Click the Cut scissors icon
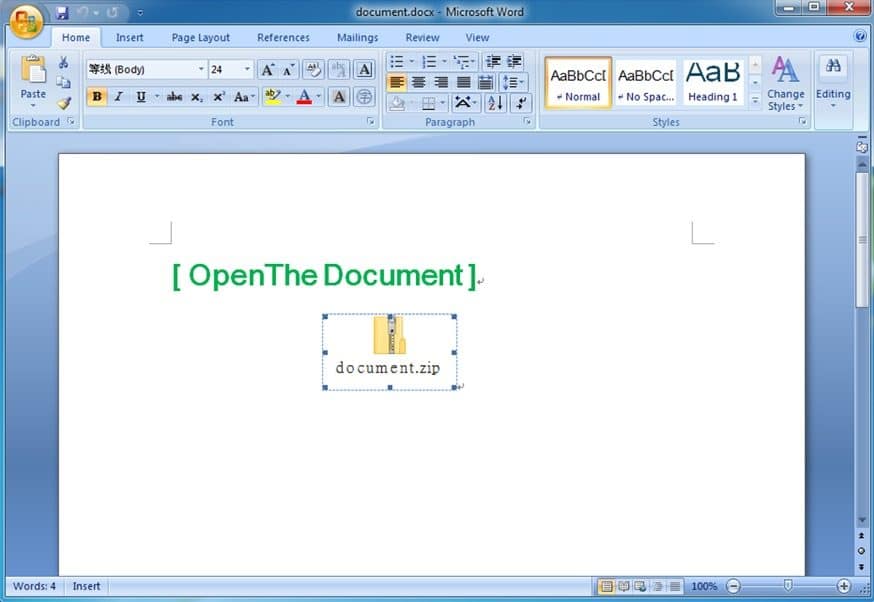This screenshot has width=874, height=602. click(64, 63)
